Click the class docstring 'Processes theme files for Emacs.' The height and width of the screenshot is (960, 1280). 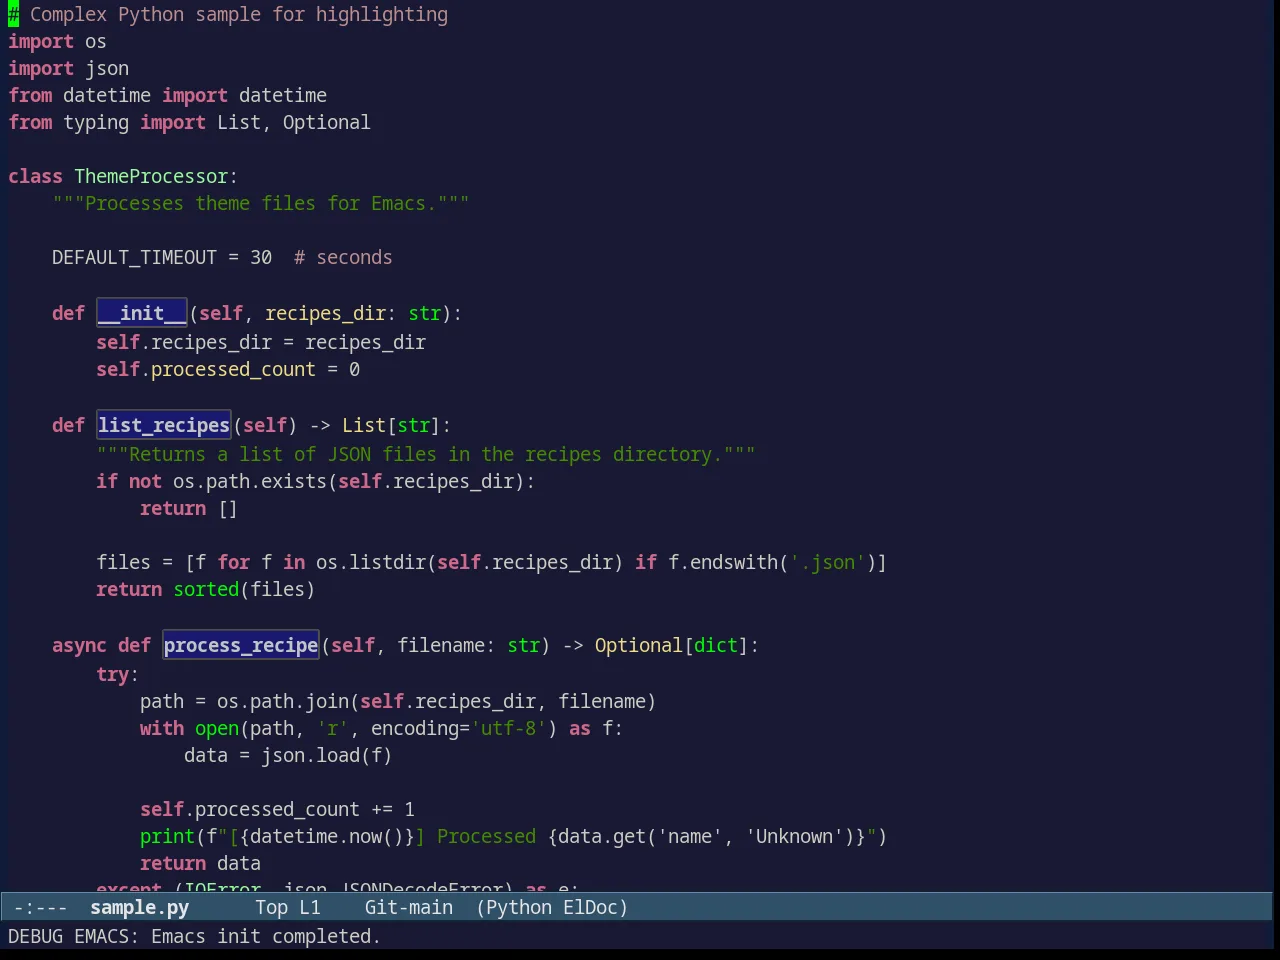click(260, 203)
